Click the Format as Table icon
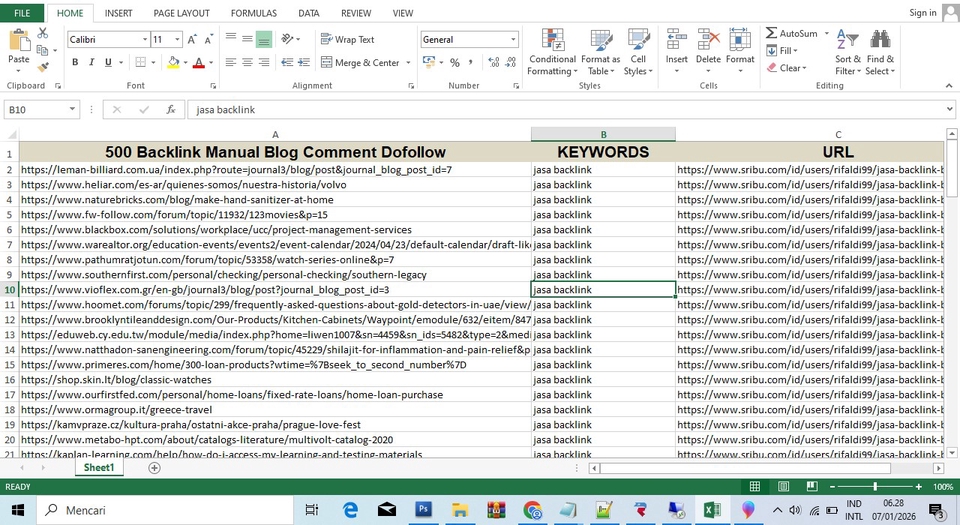The width and height of the screenshot is (960, 525). click(x=601, y=40)
